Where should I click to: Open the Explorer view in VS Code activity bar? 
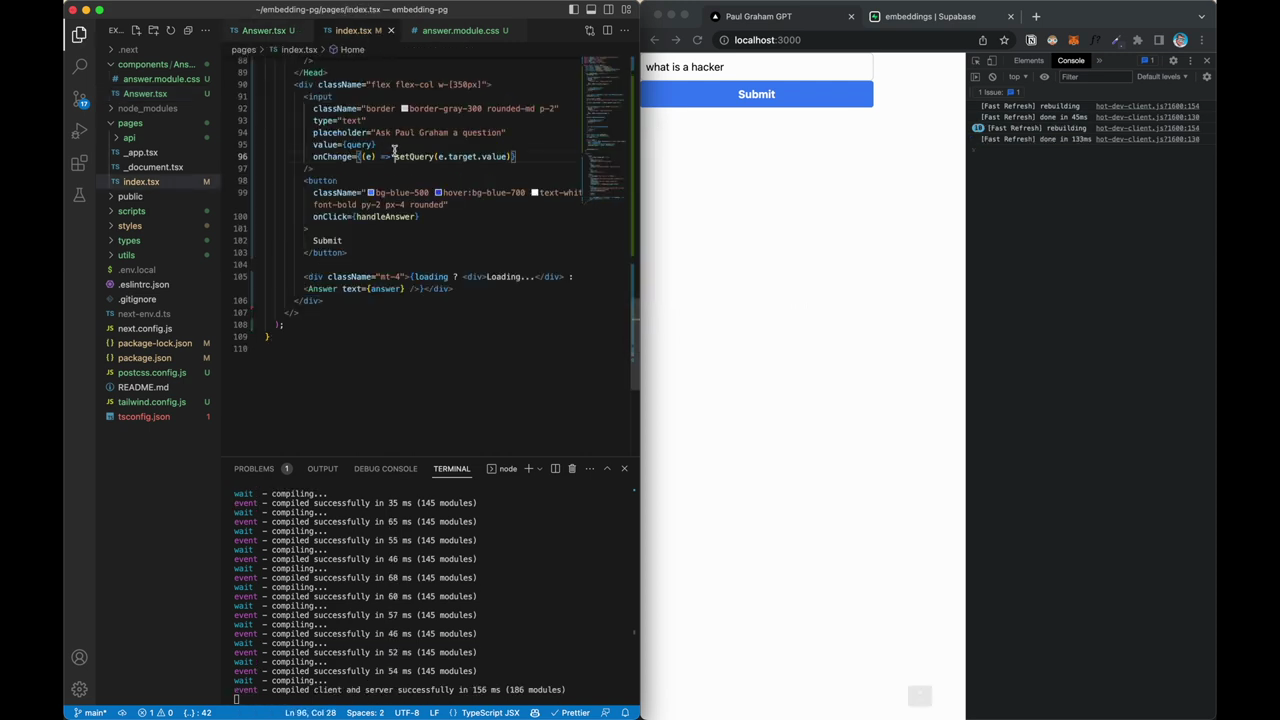(x=79, y=35)
